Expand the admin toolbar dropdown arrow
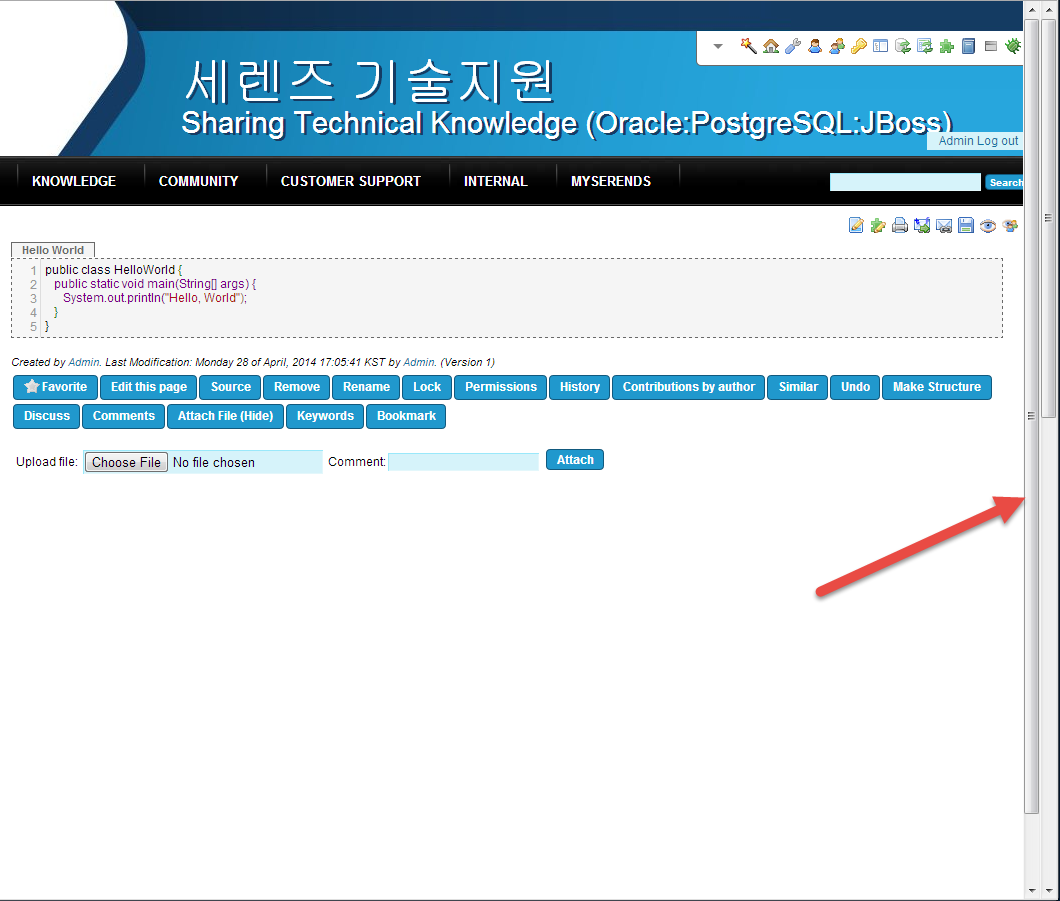This screenshot has height=901, width=1060. [x=718, y=46]
